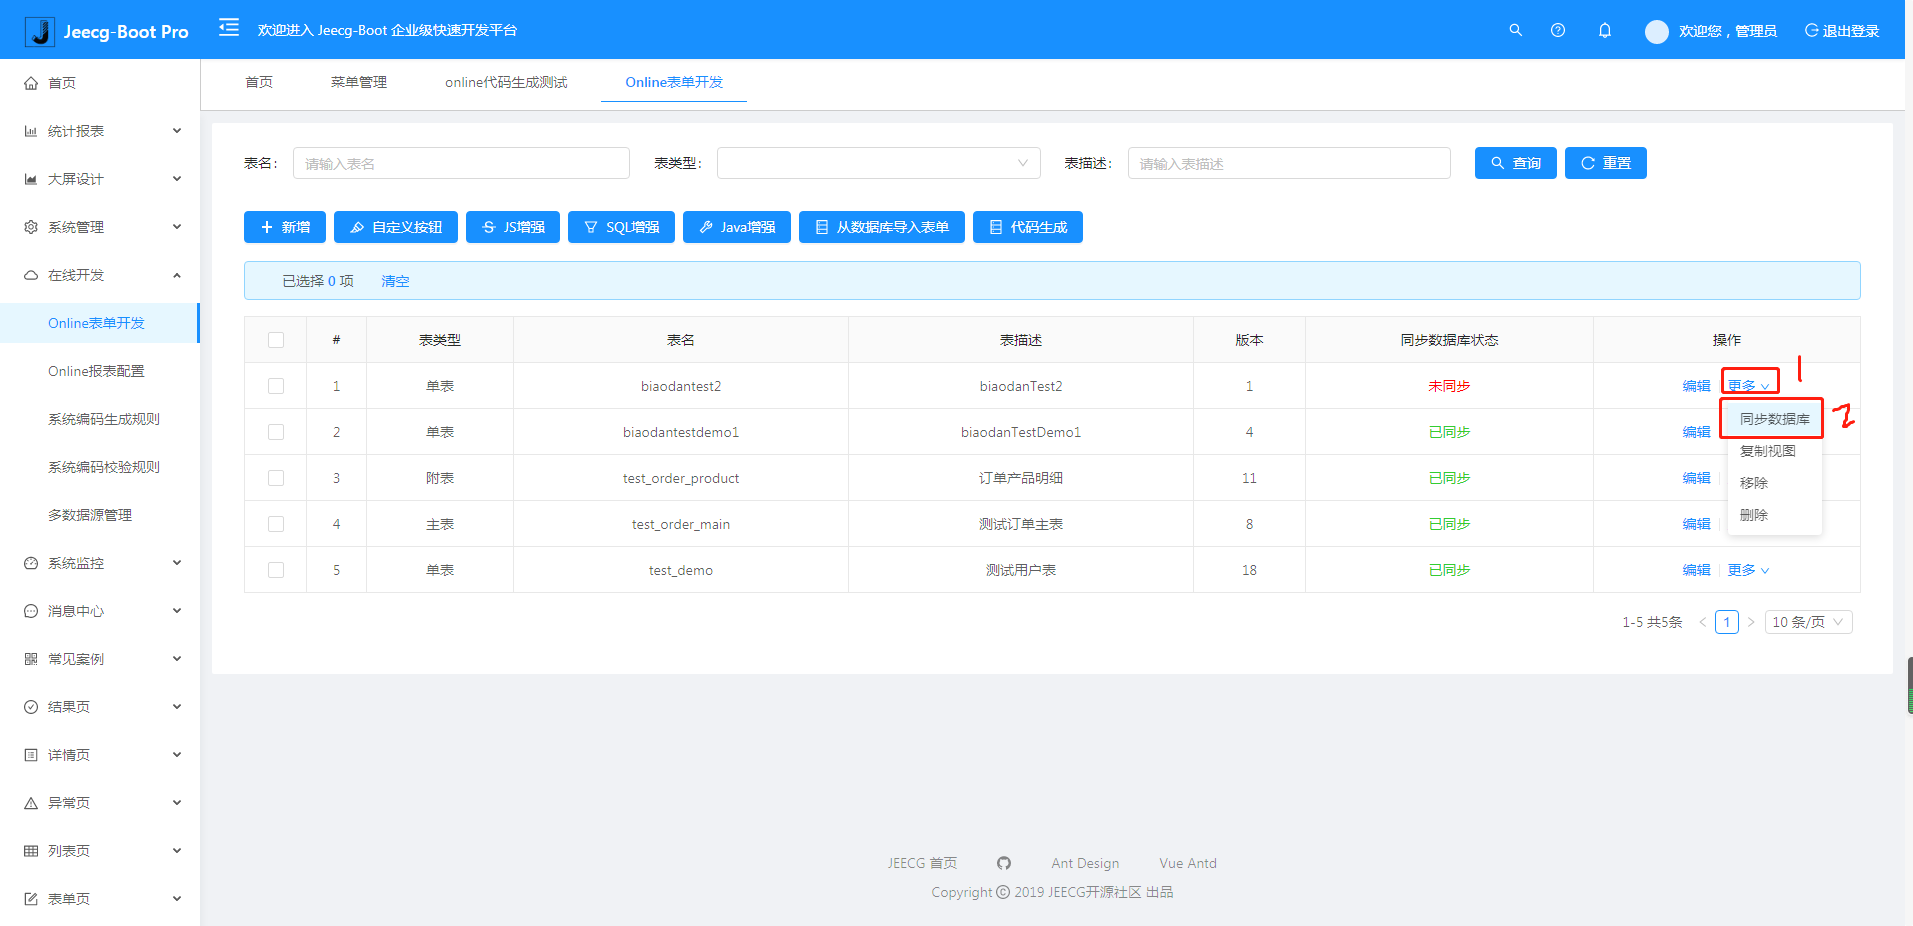Screen dimensions: 1913x926
Task: Click the gear icon for 系统管理
Action: point(31,227)
